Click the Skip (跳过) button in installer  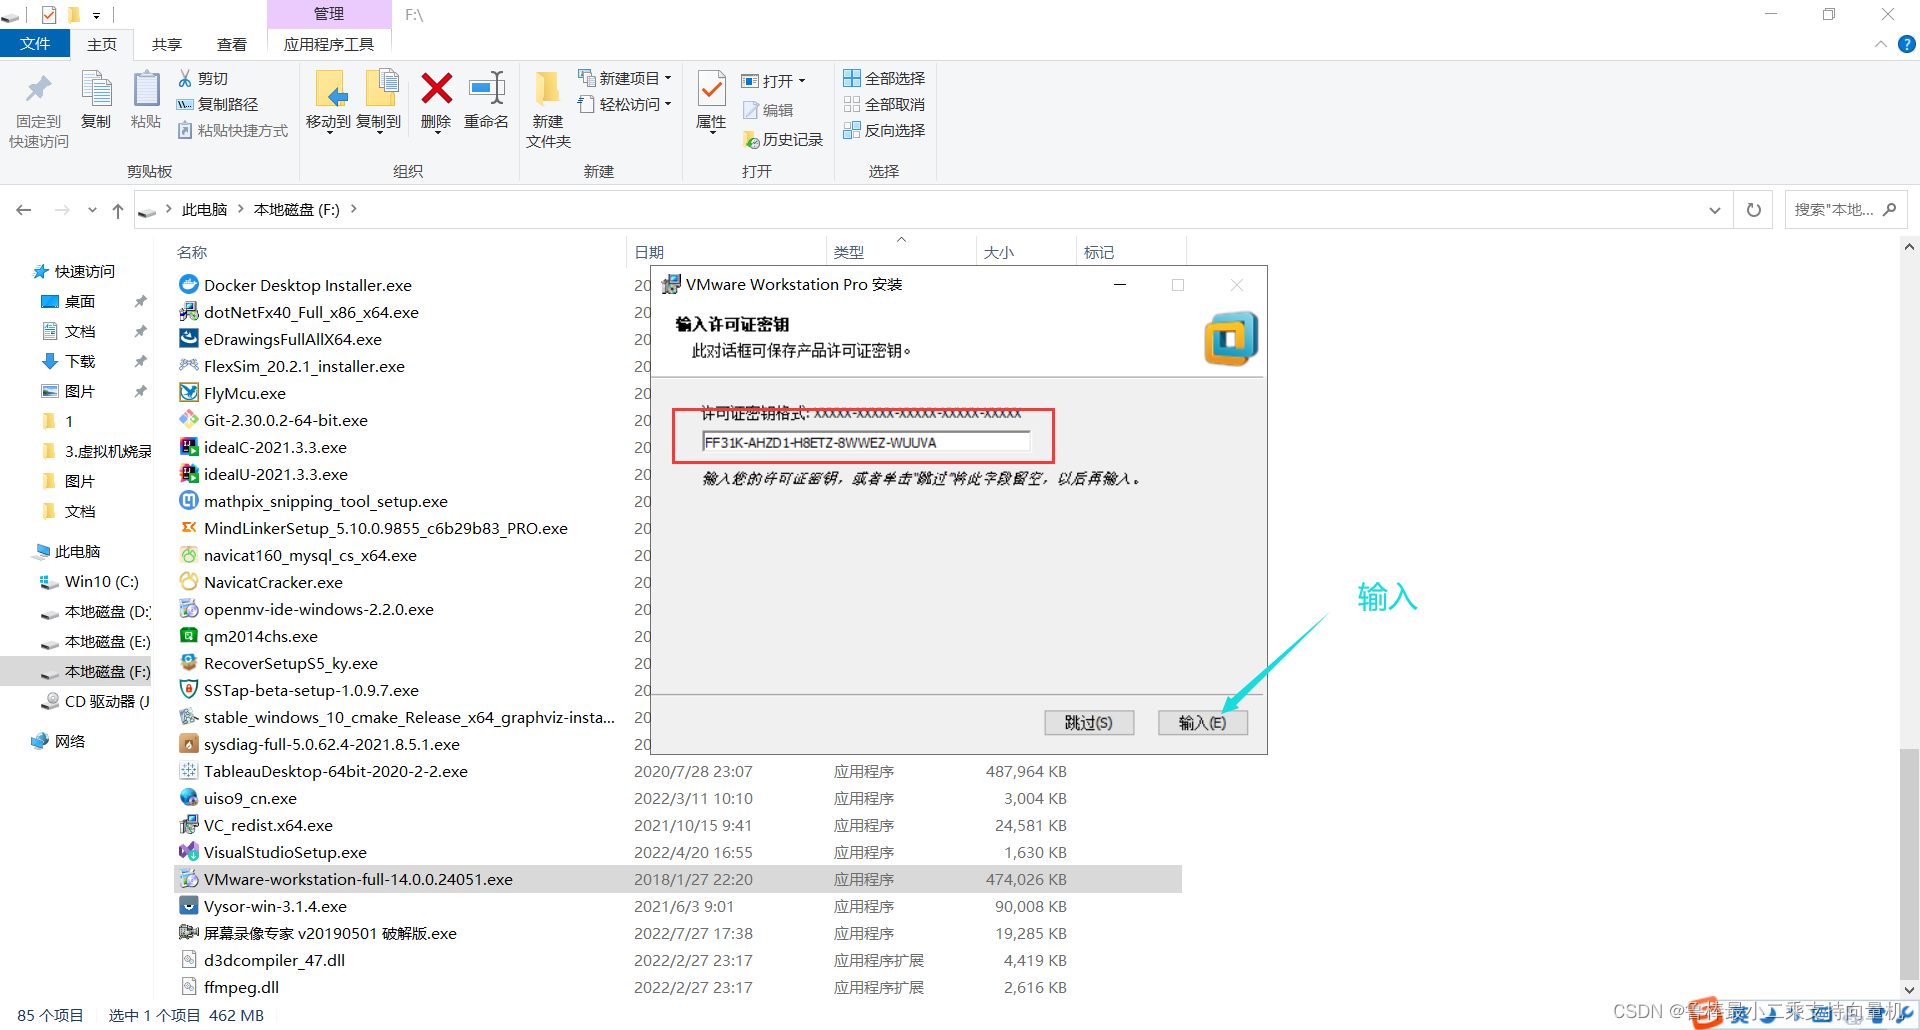pos(1089,722)
